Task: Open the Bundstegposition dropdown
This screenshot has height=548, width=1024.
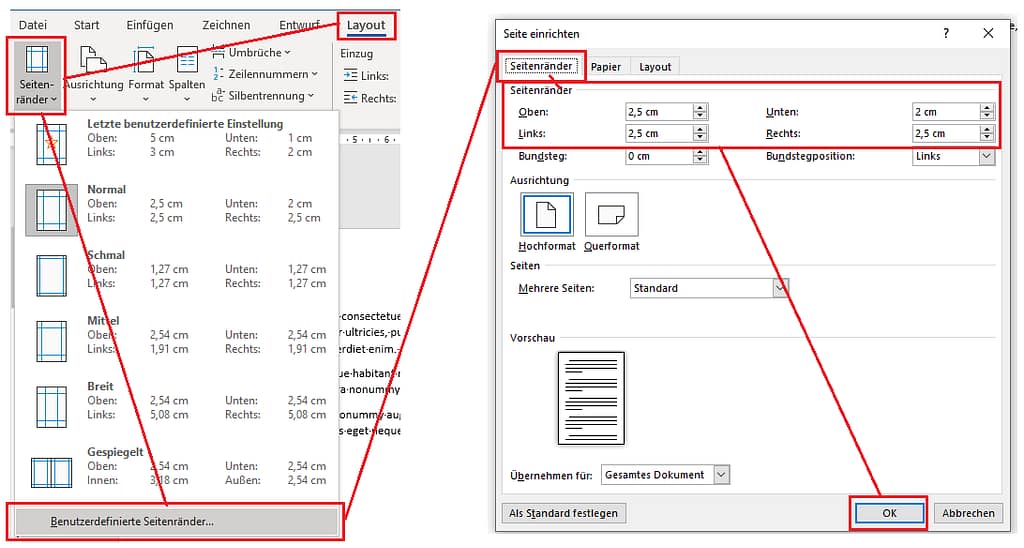Action: click(x=986, y=157)
